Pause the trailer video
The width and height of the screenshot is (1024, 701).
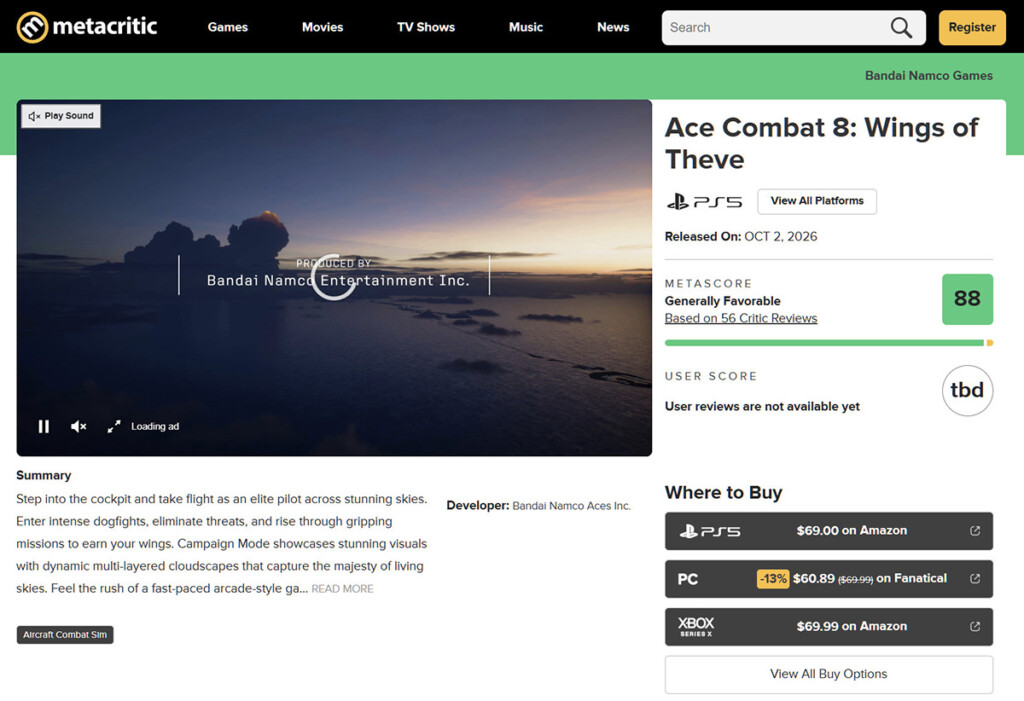tap(44, 427)
